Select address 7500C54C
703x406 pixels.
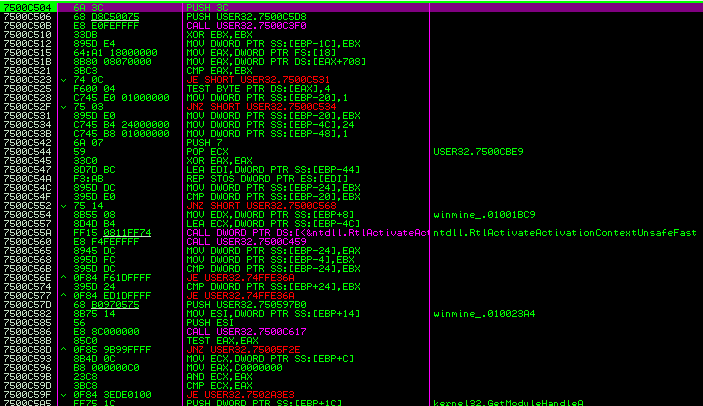coord(27,187)
